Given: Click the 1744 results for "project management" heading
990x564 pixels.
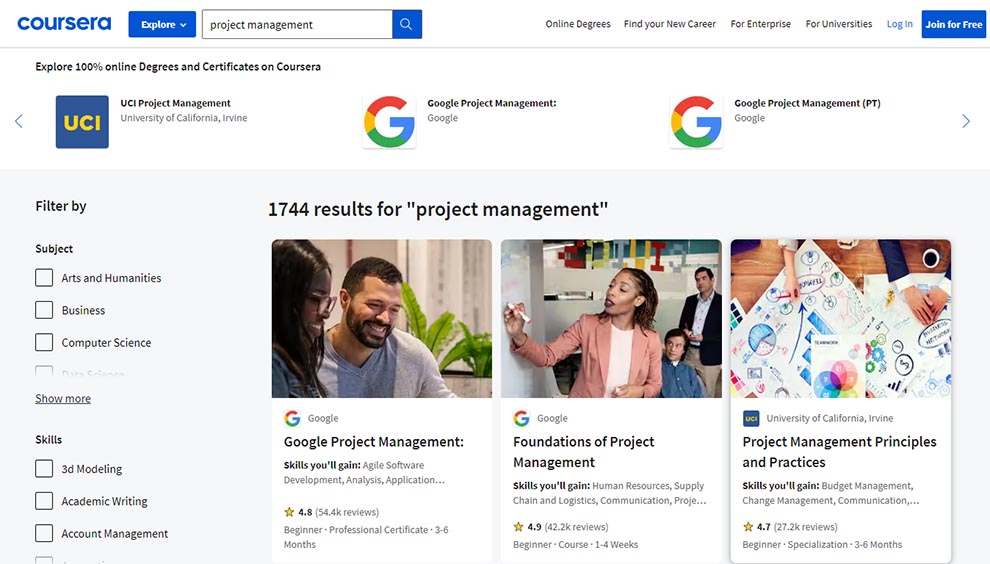Looking at the screenshot, I should tap(438, 209).
